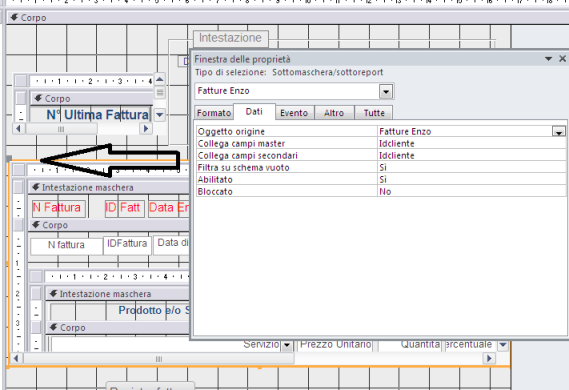569x390 pixels.
Task: Open the property sheet options arrow menu
Action: coord(548,59)
